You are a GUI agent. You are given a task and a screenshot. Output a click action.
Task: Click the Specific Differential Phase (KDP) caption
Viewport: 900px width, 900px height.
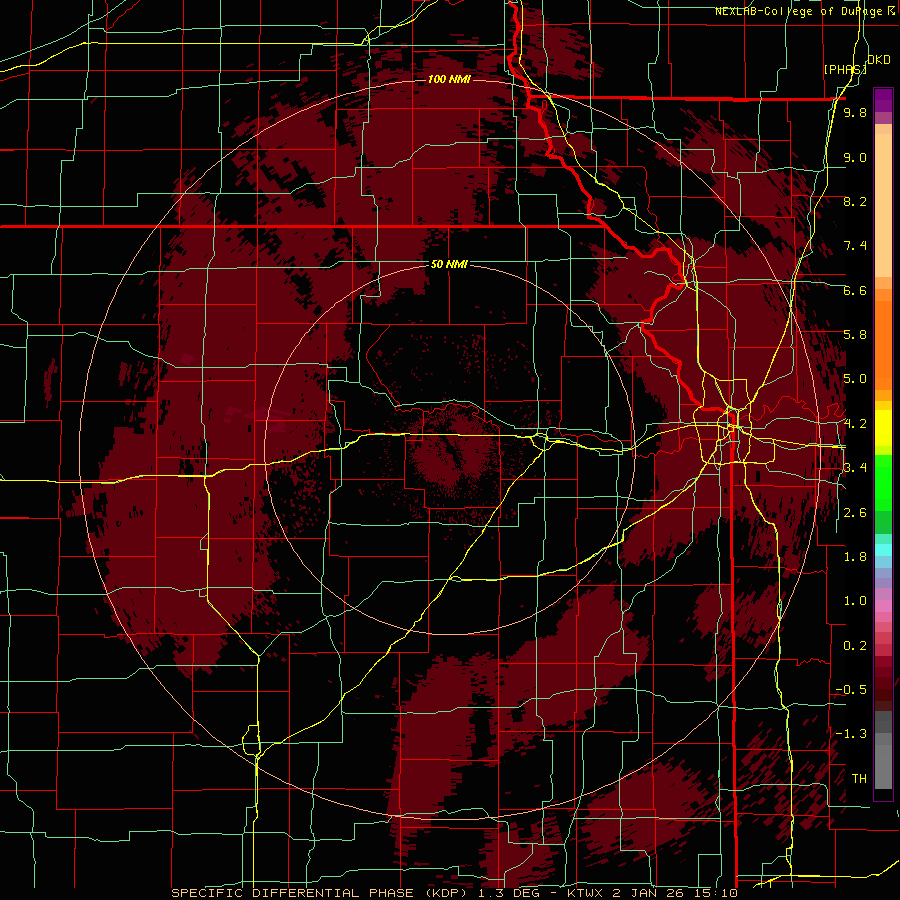click(x=454, y=893)
